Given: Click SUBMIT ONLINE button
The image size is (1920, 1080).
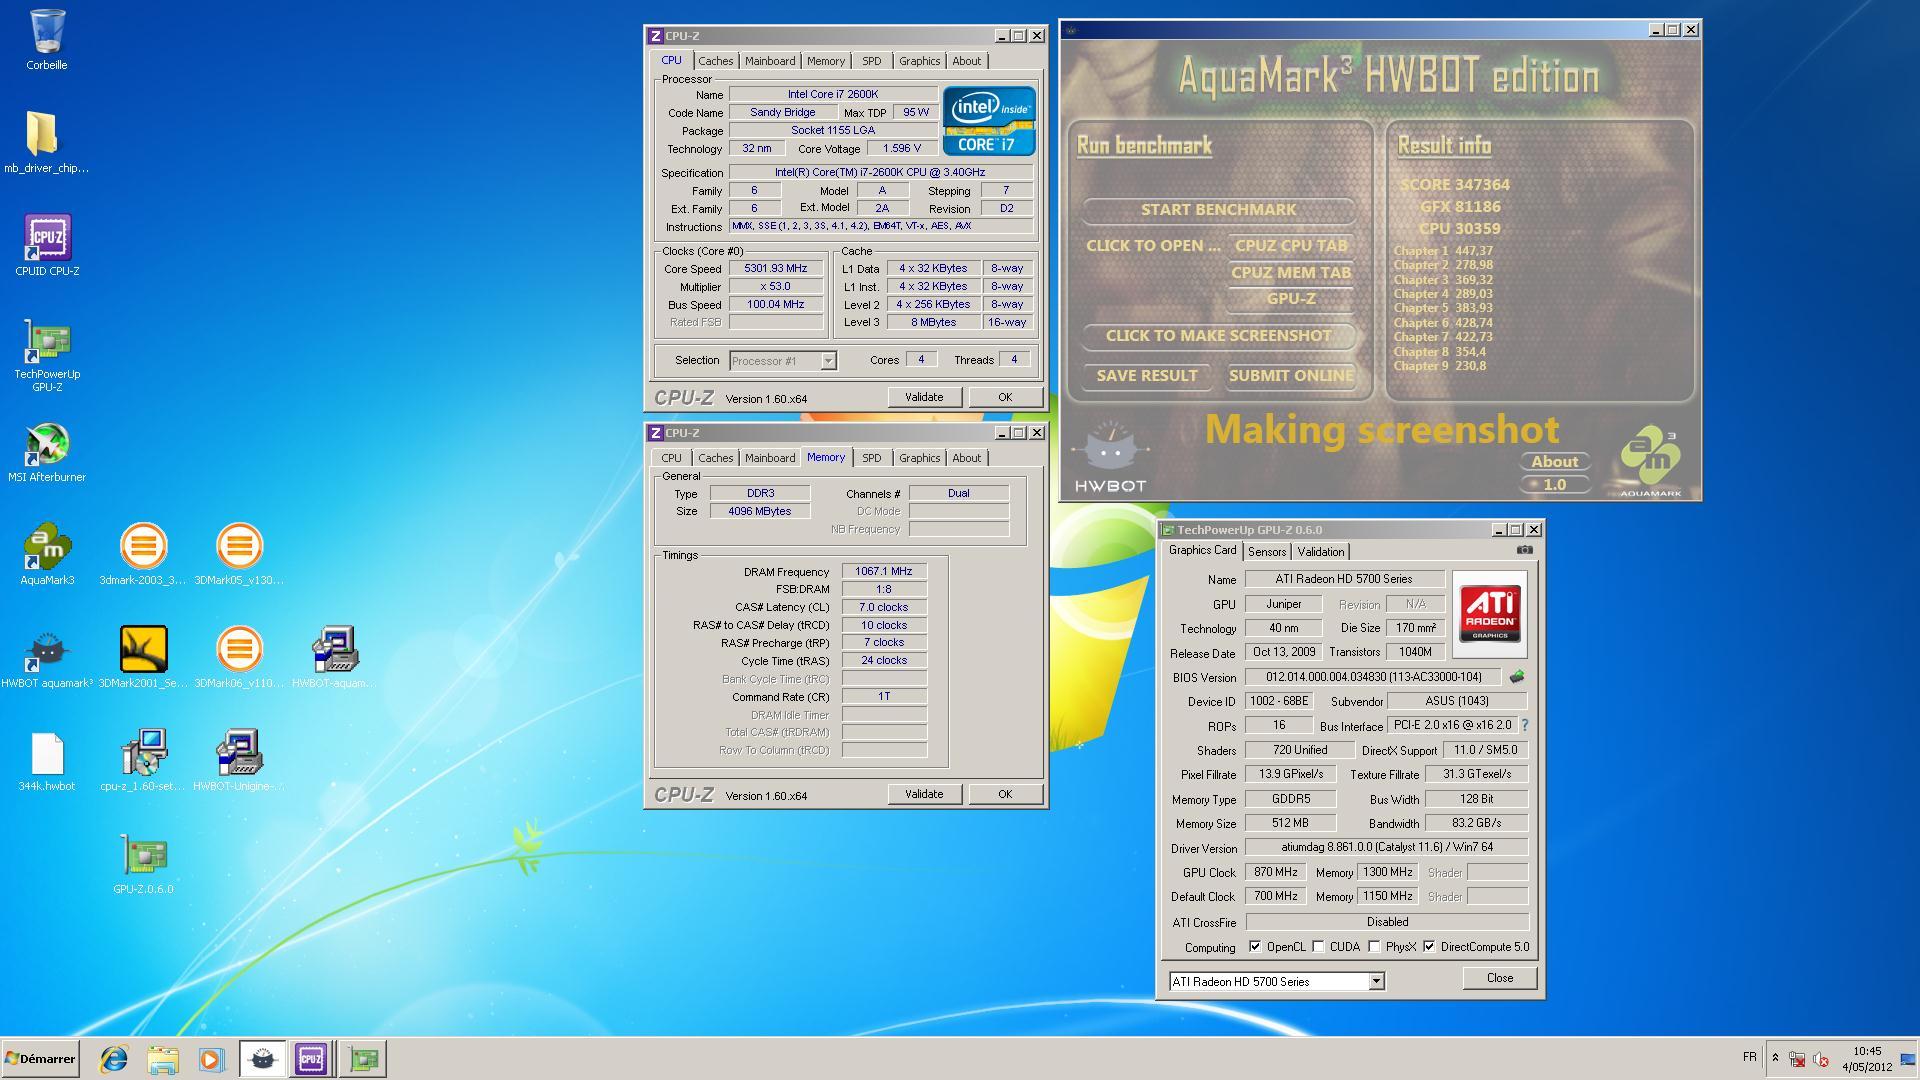Looking at the screenshot, I should coord(1291,376).
